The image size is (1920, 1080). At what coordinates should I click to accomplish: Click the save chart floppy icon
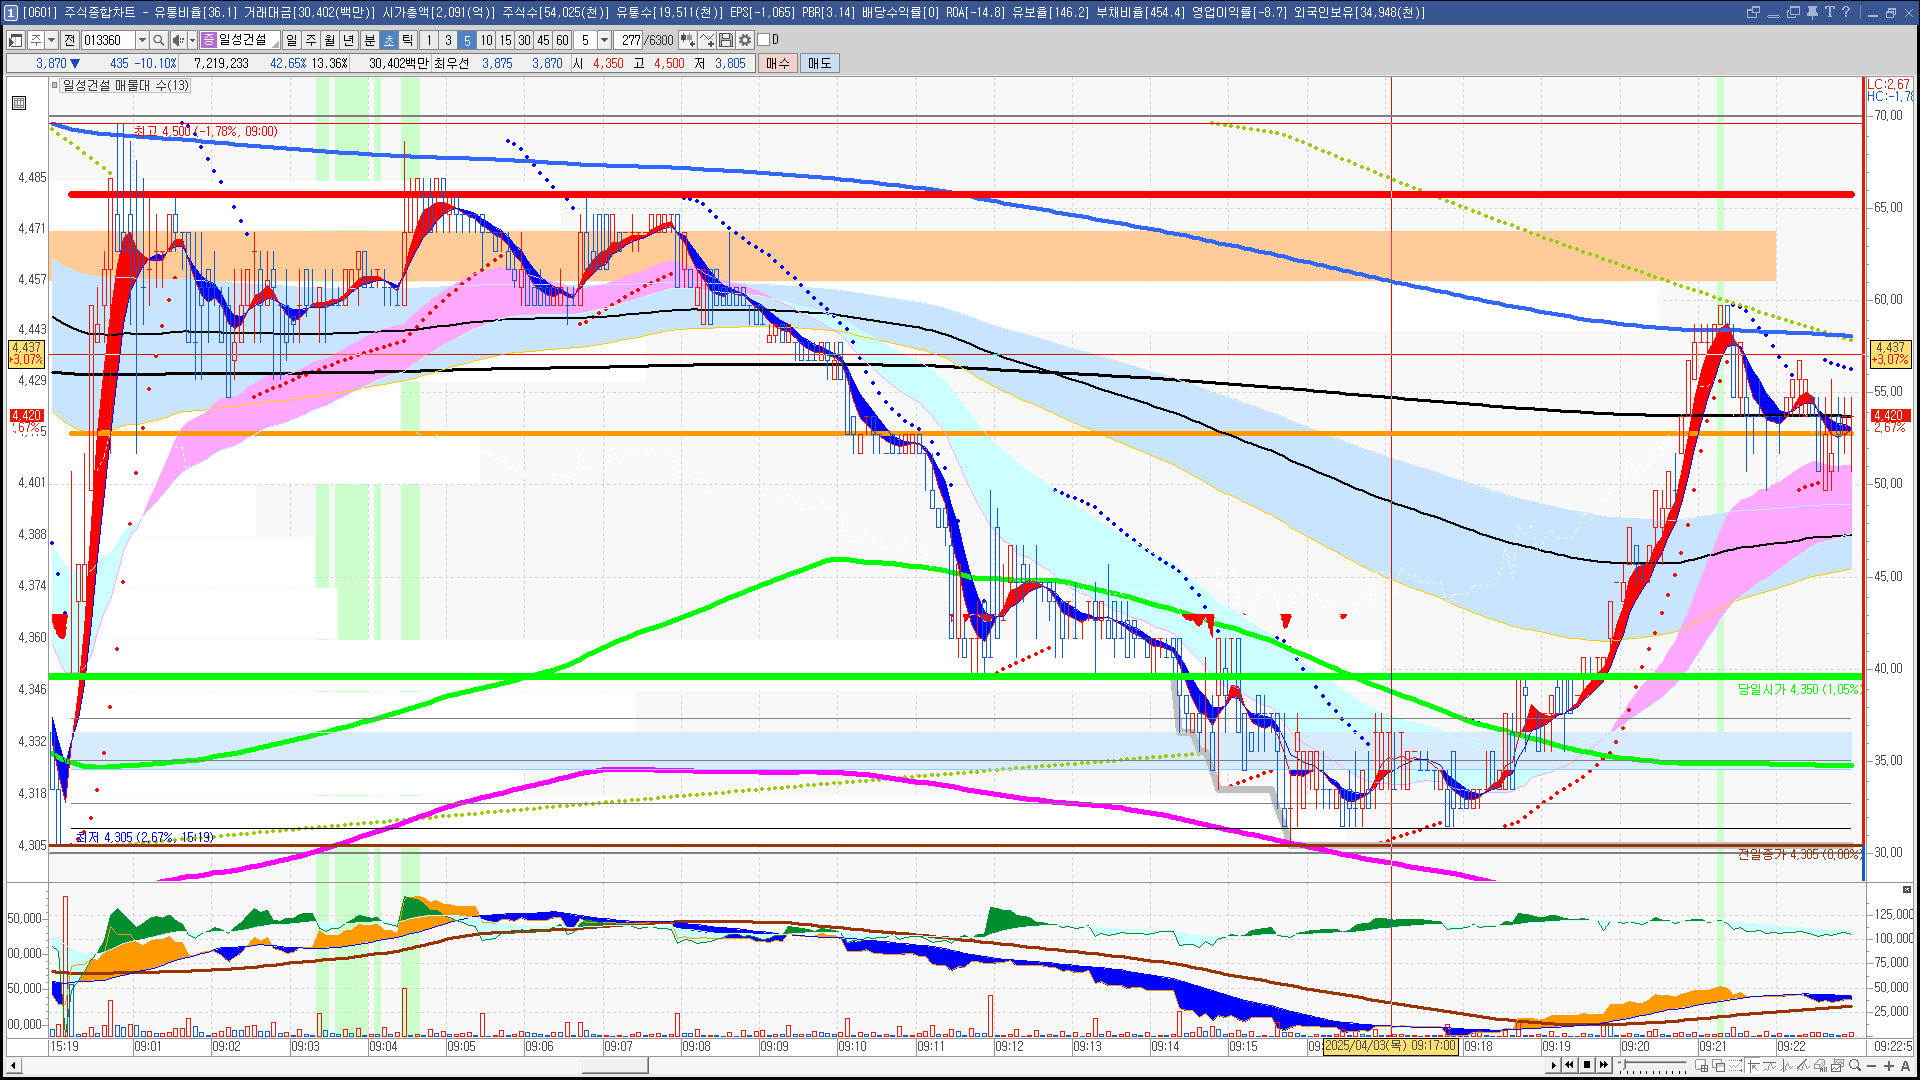pyautogui.click(x=726, y=40)
